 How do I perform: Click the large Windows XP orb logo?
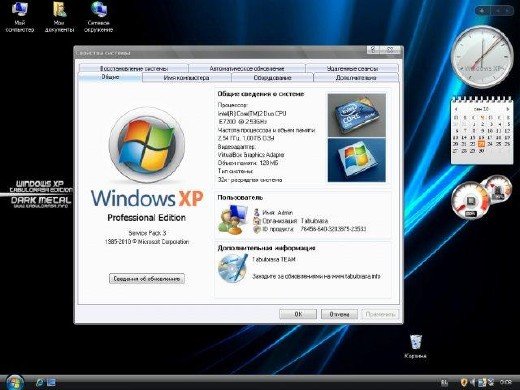147,145
